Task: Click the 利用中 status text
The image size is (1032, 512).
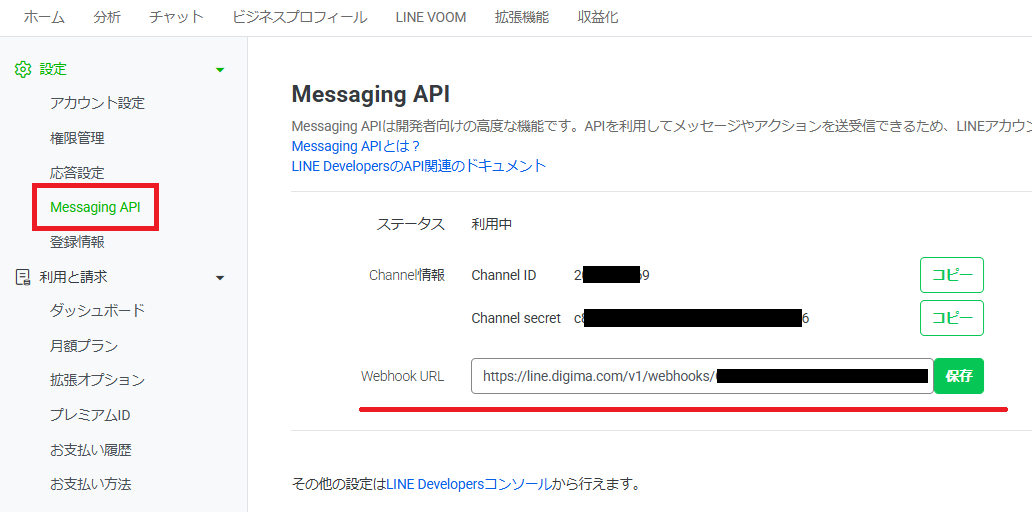Action: point(492,224)
